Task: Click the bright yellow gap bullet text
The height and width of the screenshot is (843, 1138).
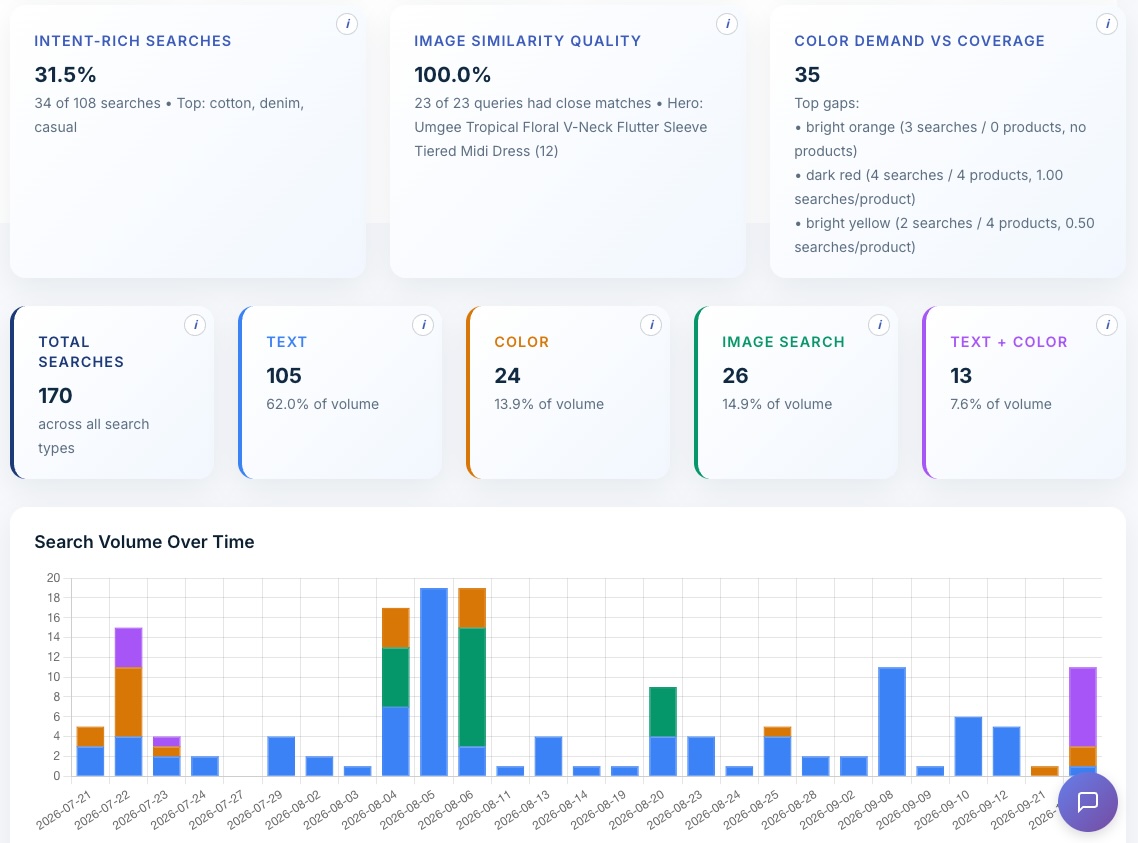Action: [944, 234]
